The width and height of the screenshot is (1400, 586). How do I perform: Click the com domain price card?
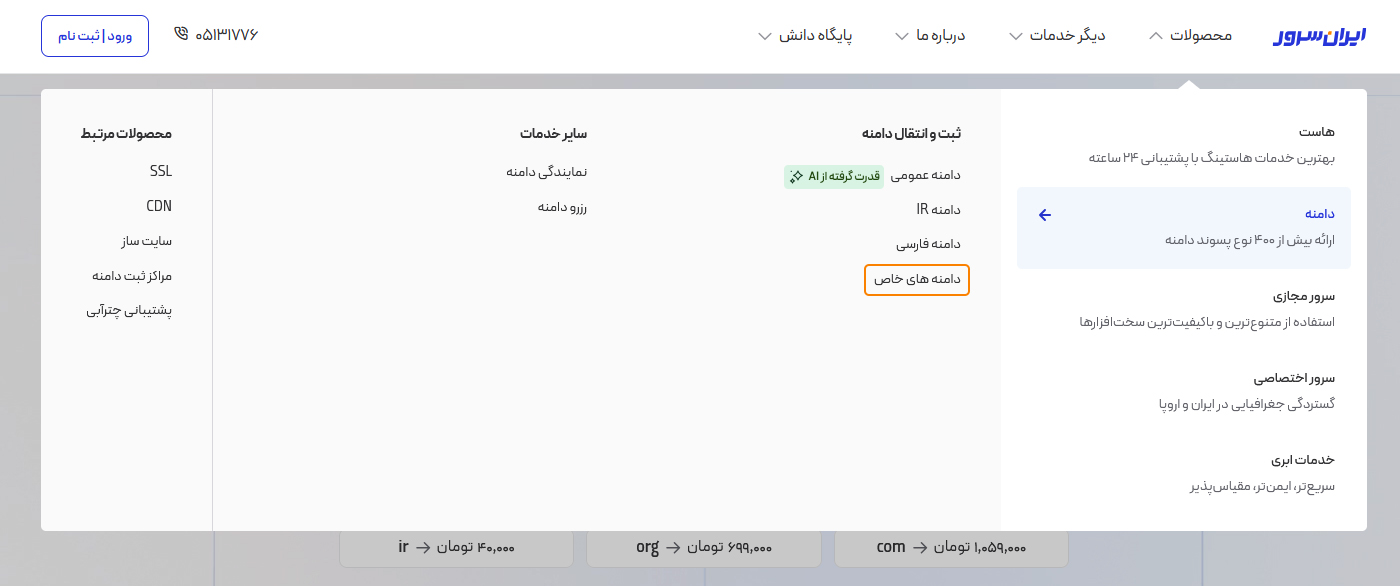tap(951, 548)
